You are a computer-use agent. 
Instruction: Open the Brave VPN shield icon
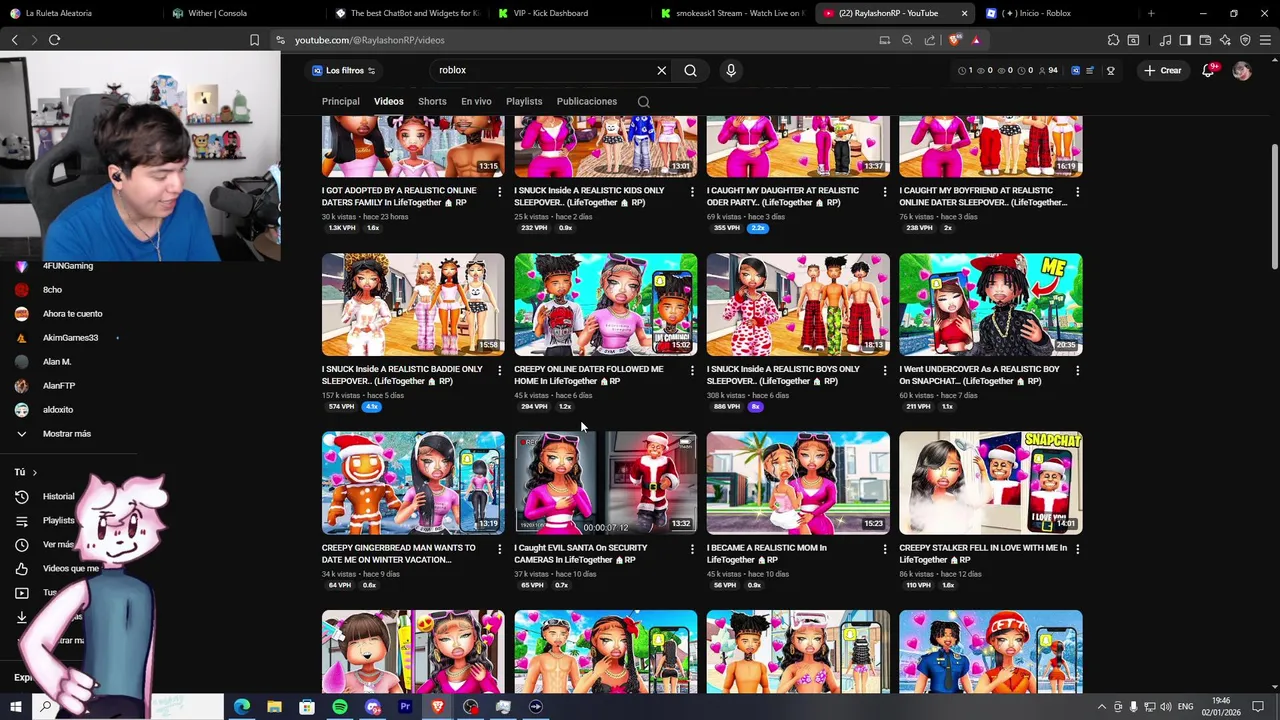(x=1245, y=40)
